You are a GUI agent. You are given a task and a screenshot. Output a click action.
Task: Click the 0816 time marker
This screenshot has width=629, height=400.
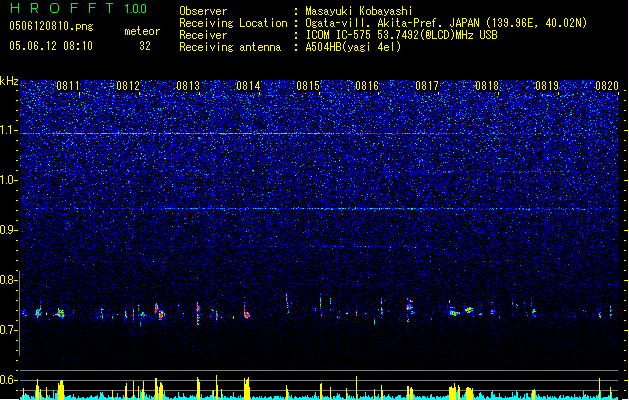pyautogui.click(x=367, y=86)
